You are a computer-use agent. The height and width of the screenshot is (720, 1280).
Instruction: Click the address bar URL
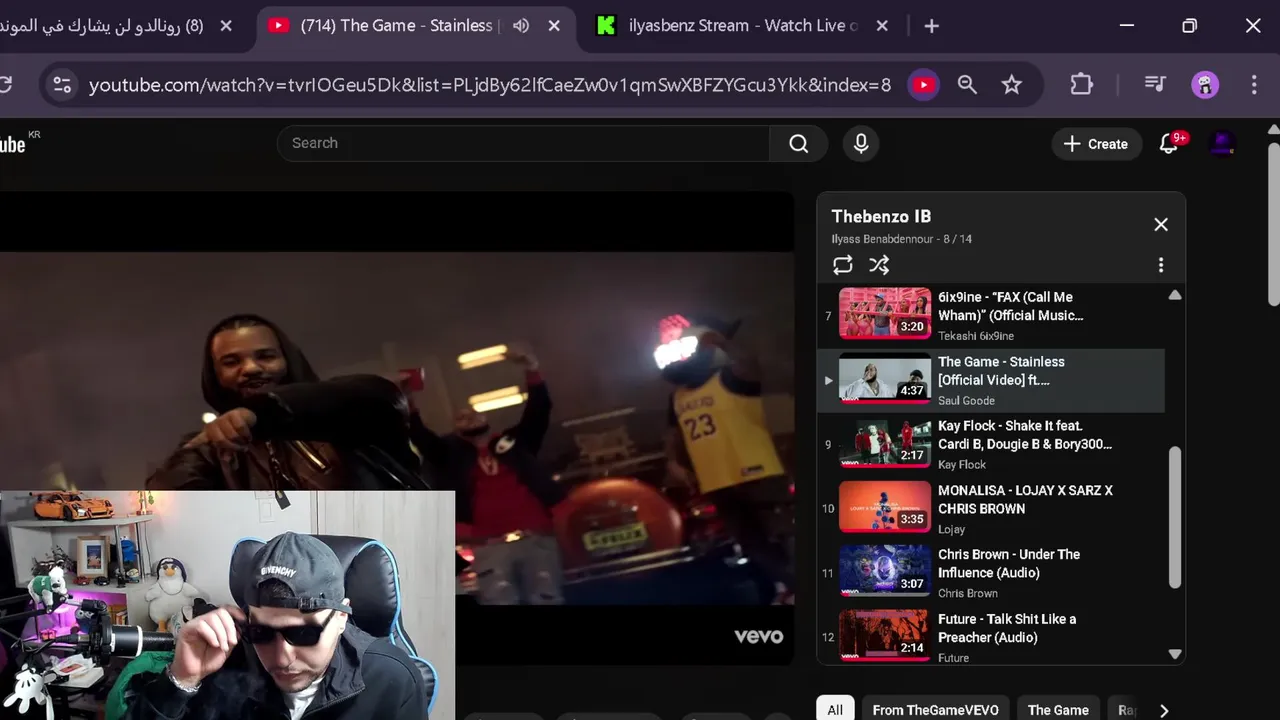point(490,85)
